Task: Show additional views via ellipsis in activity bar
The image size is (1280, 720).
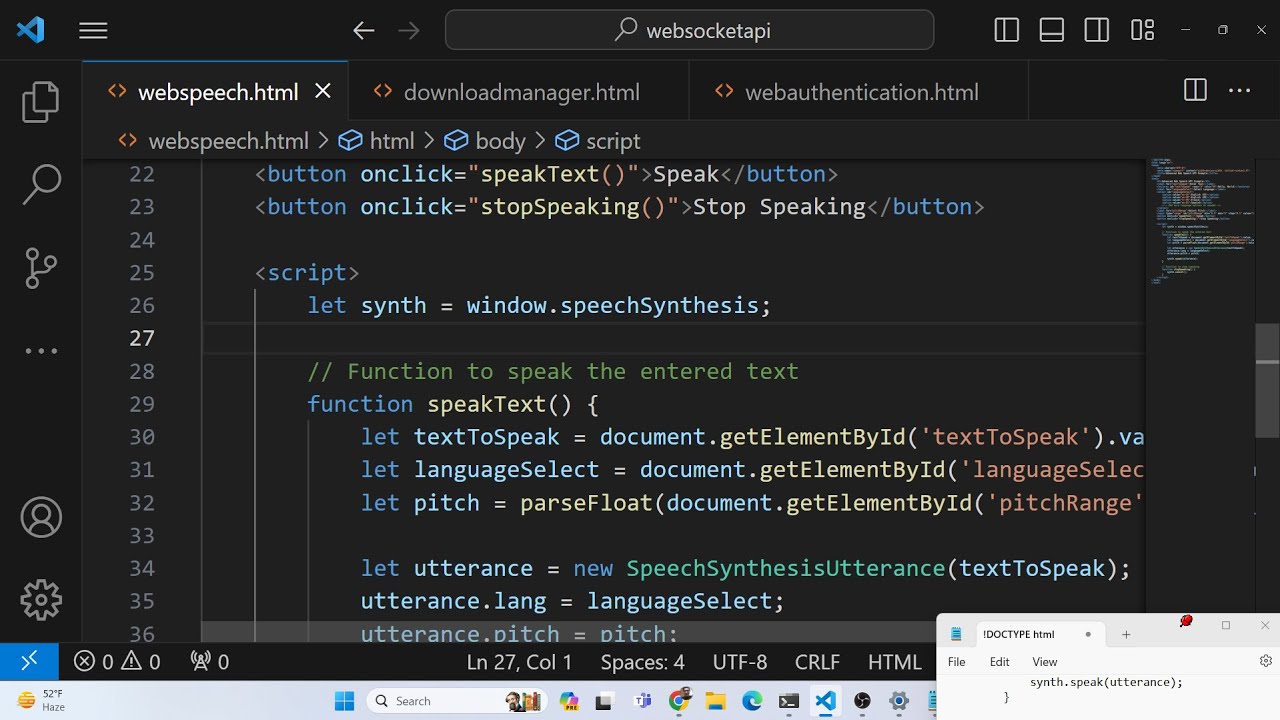Action: pyautogui.click(x=41, y=351)
